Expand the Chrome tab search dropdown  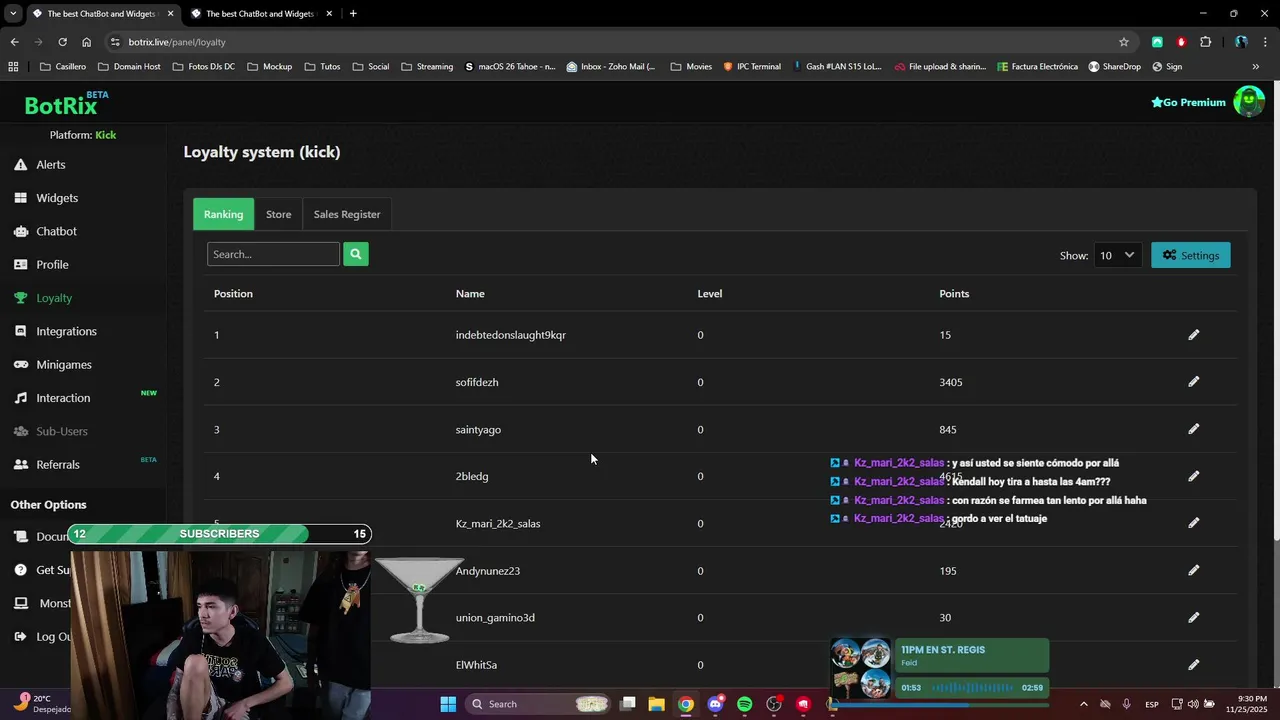tap(13, 13)
